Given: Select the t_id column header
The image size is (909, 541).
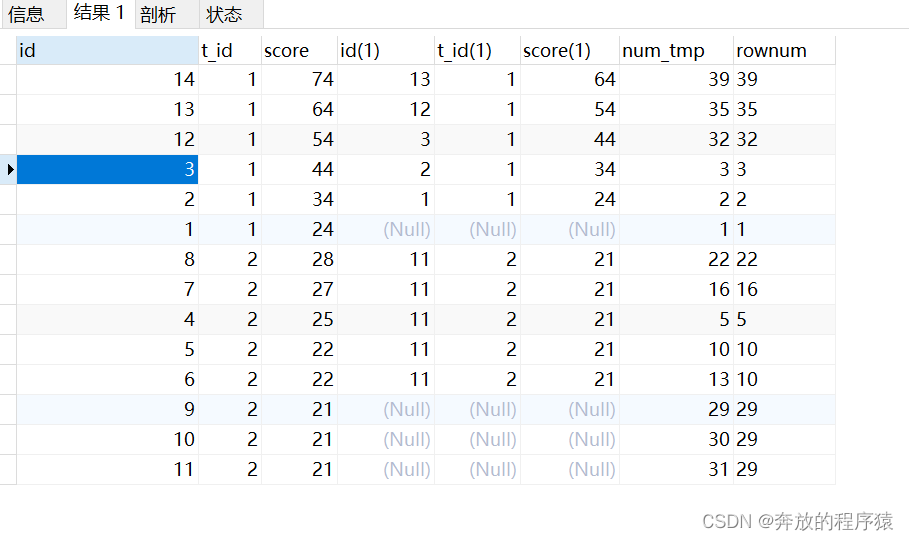Looking at the screenshot, I should point(229,50).
